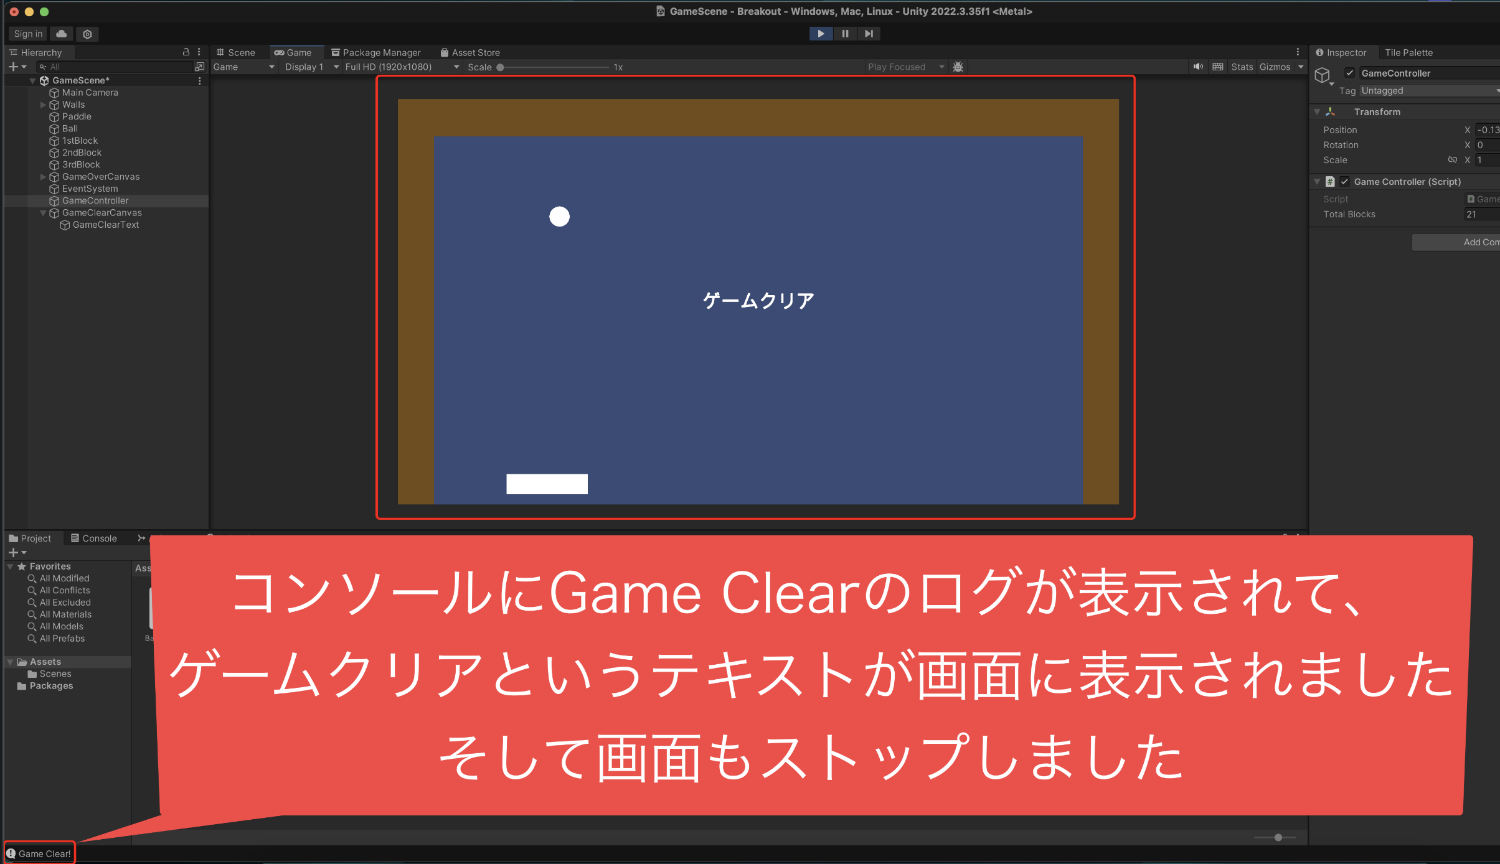Toggle the Scale constrain proportions link
Screen dimensions: 1500x864
(1452, 160)
